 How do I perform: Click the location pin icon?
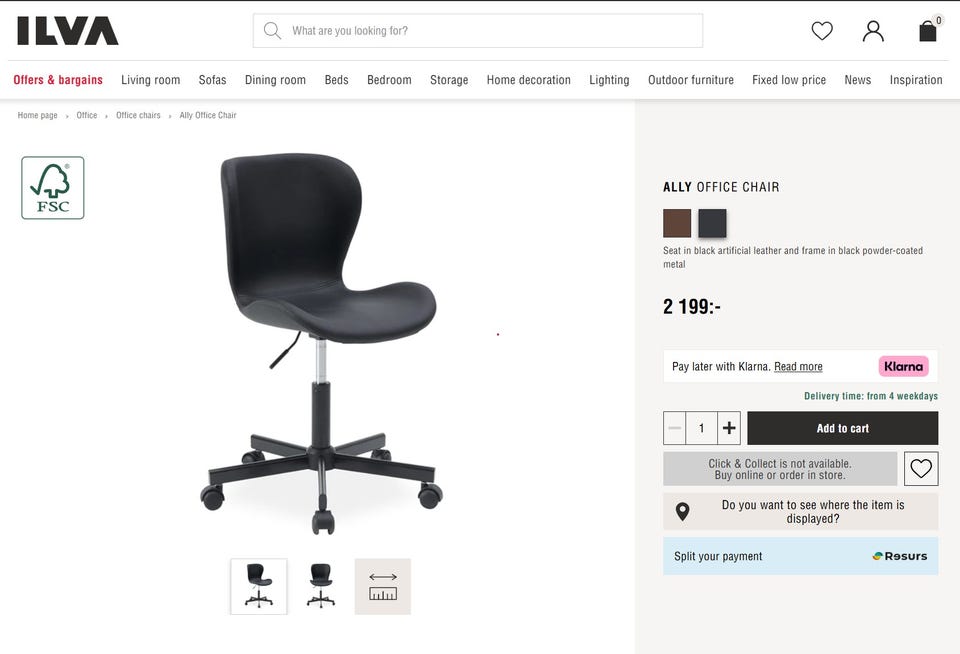tap(683, 511)
